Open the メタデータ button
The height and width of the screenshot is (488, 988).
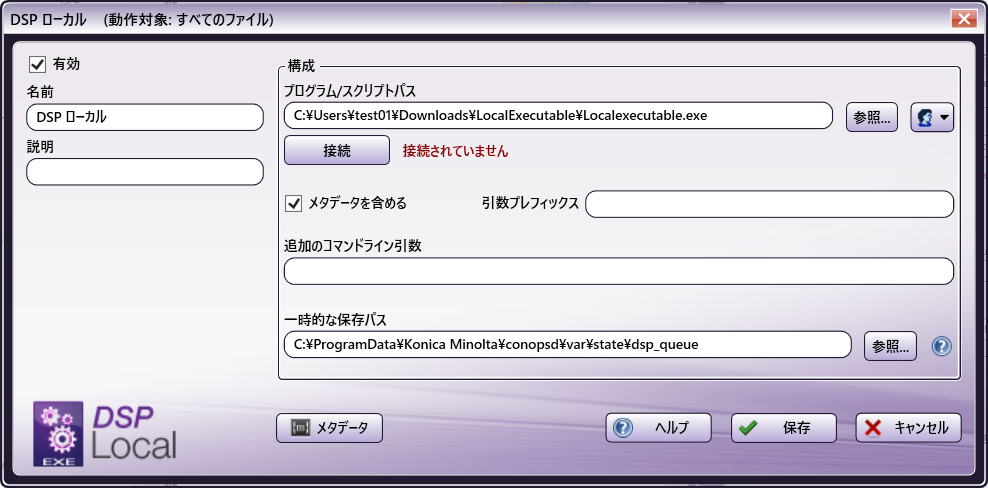(x=329, y=428)
